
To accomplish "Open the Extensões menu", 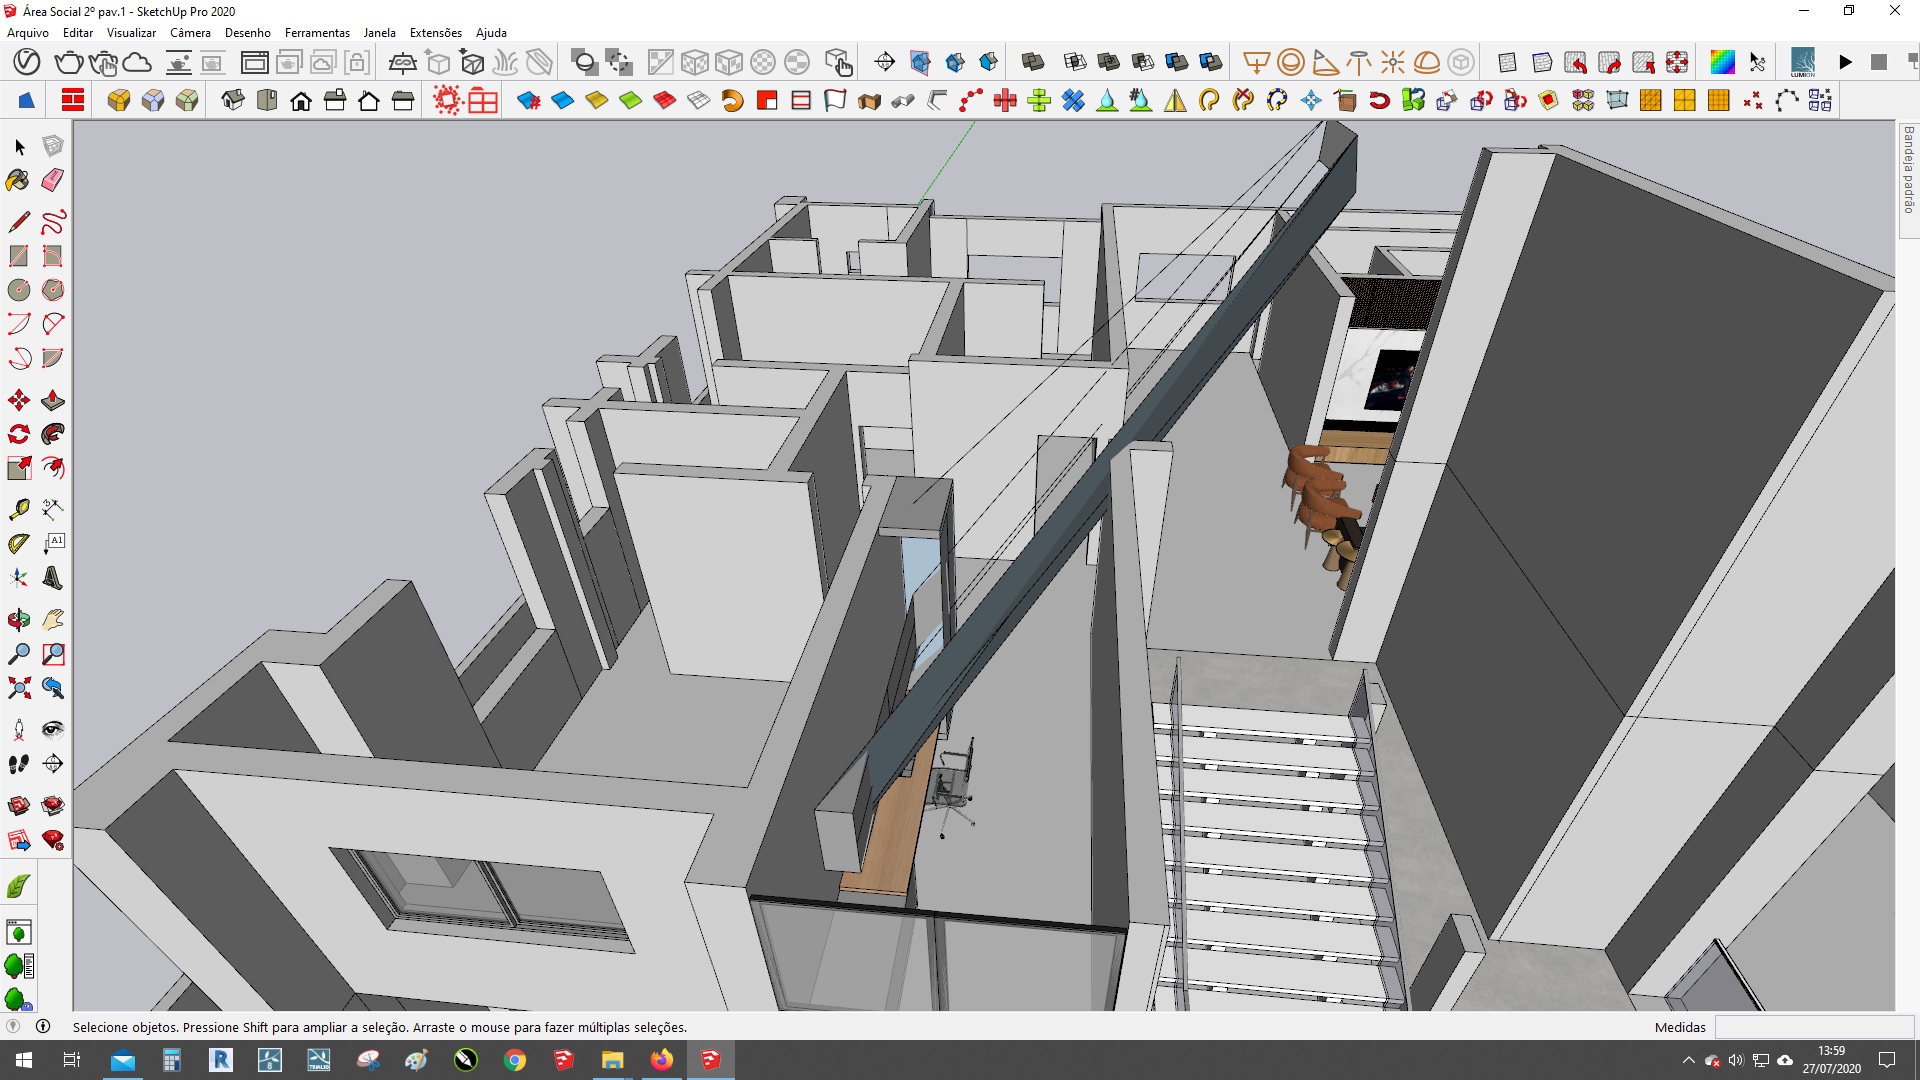I will [435, 32].
